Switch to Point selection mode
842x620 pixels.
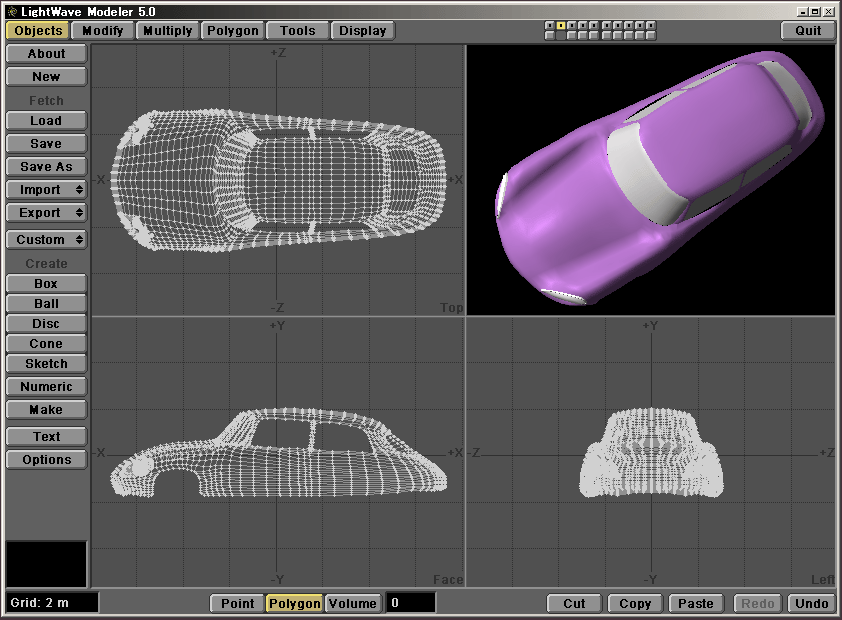[237, 603]
